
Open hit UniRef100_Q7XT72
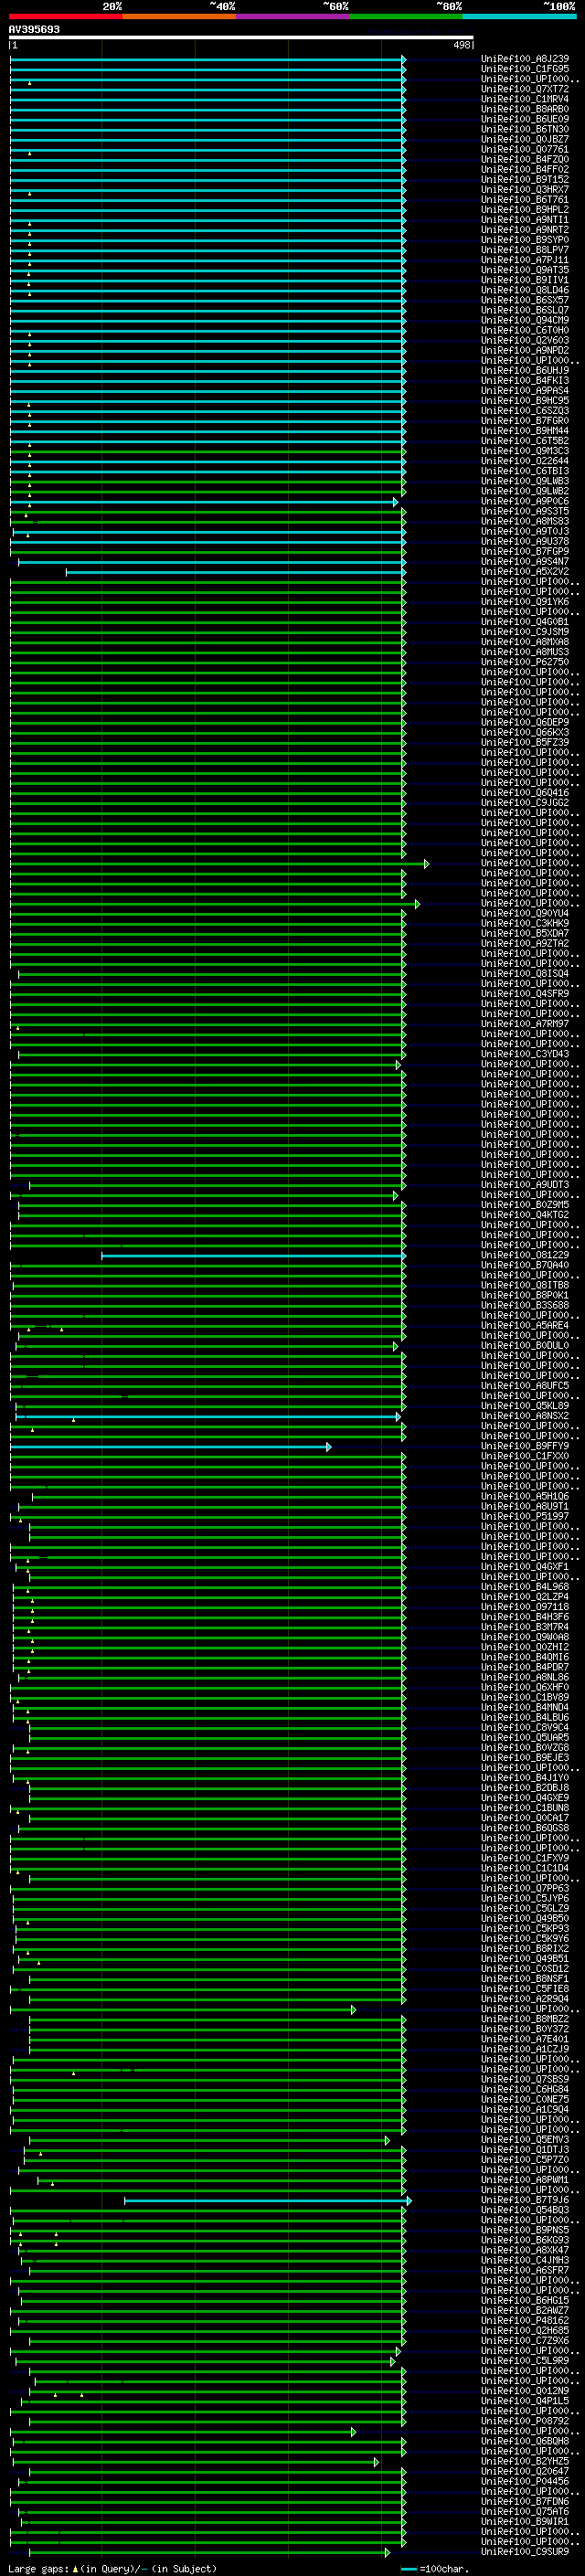tap(525, 89)
